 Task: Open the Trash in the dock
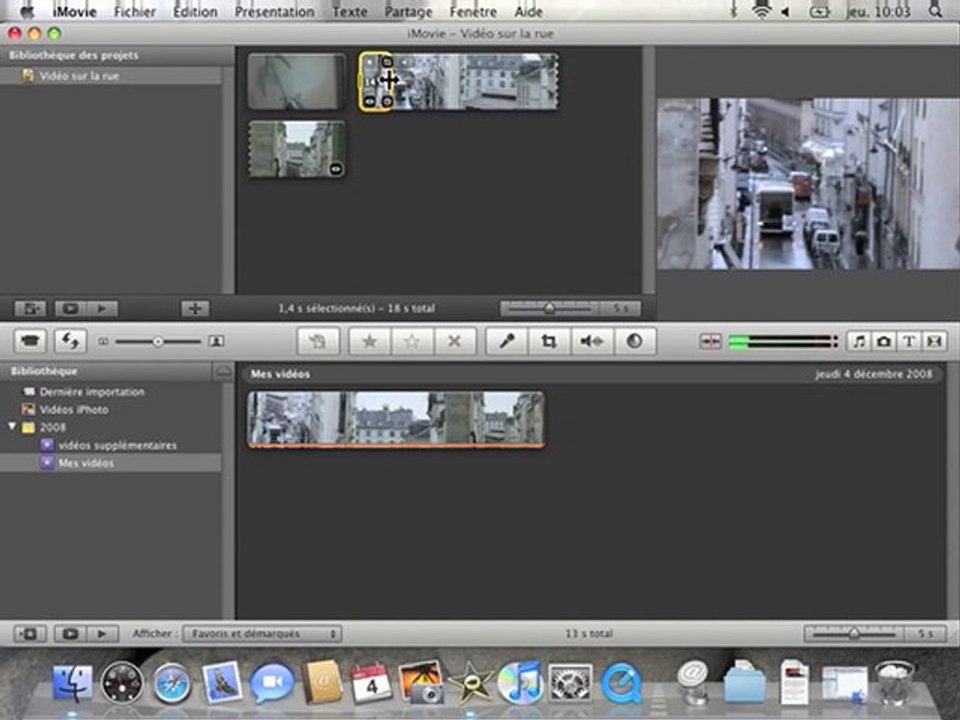[x=895, y=683]
